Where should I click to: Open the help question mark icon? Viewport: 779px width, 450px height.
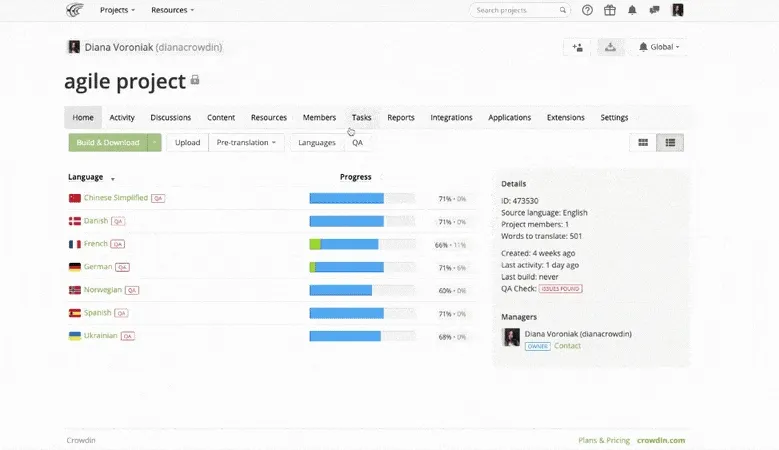(x=587, y=10)
